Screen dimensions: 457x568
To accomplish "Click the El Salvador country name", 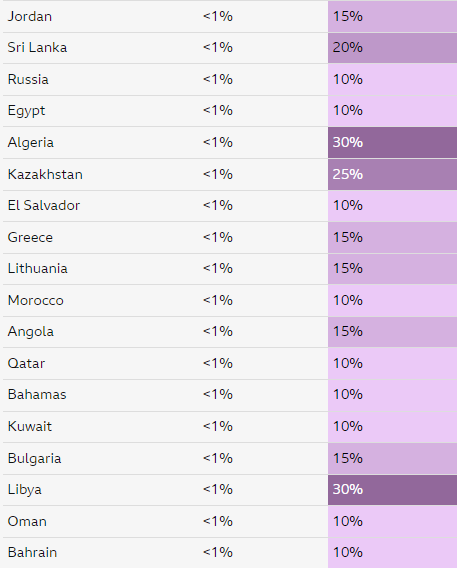I will coord(44,205).
